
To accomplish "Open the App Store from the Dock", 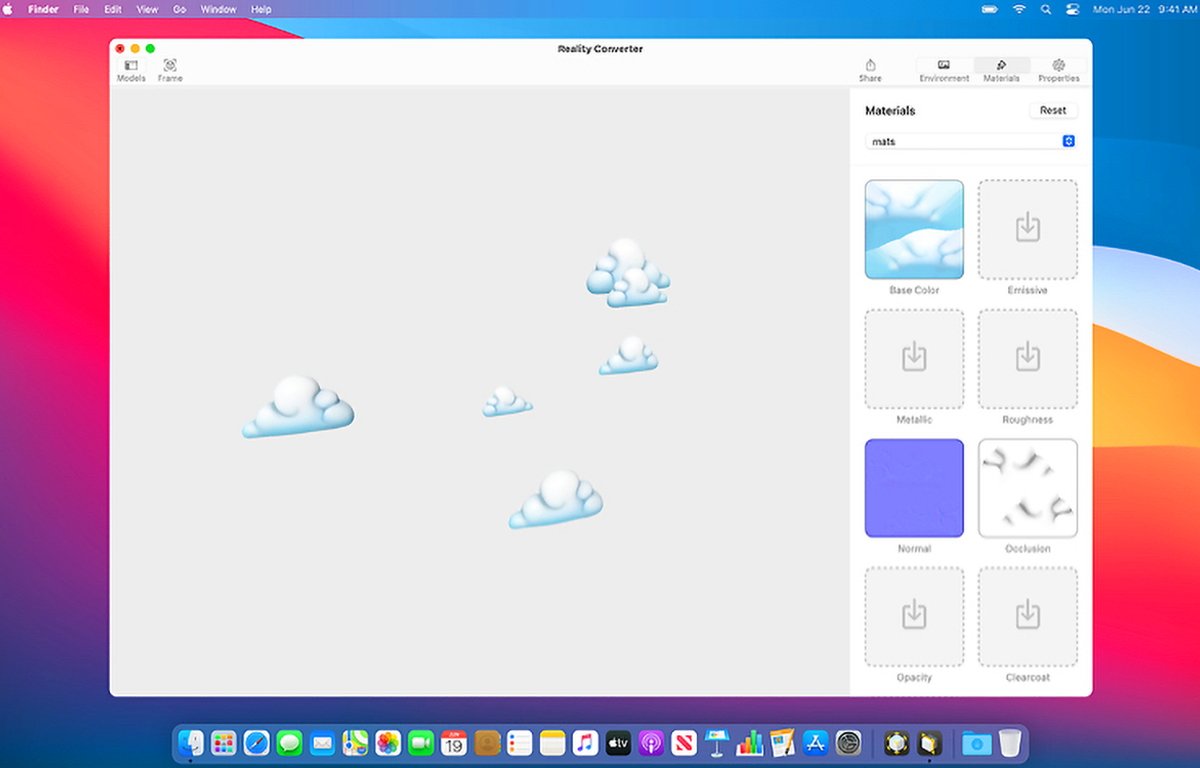I will click(815, 743).
